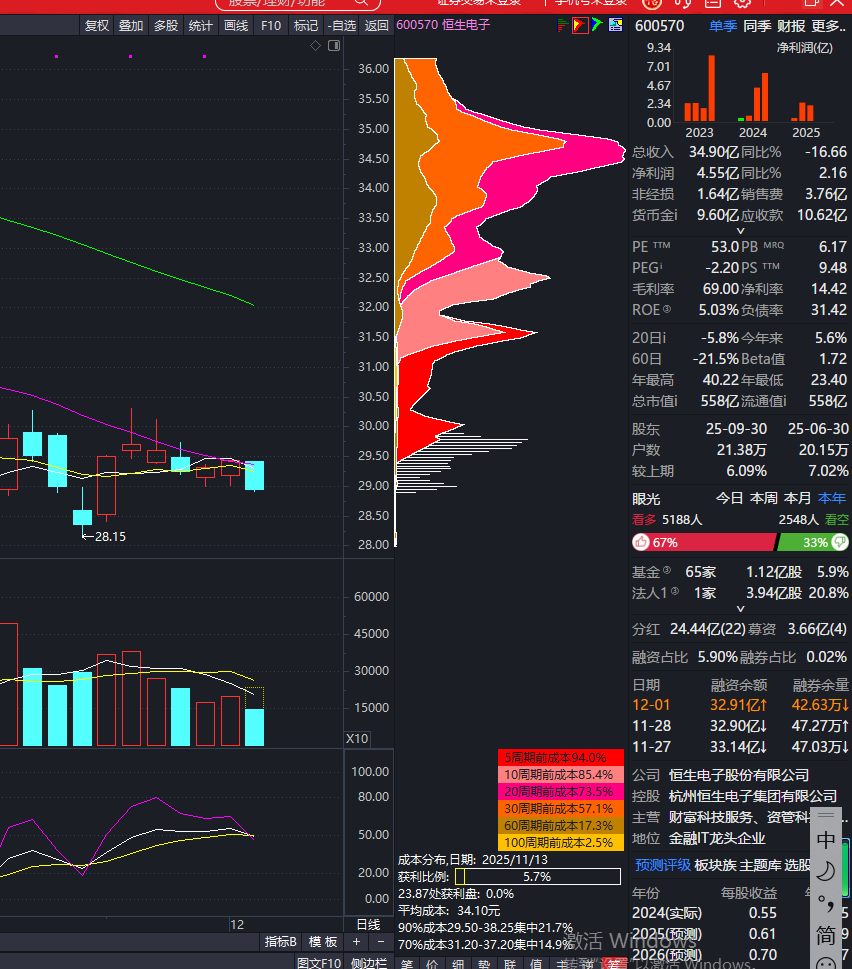Viewport: 852px width, 969px height.
Task: Activate the 画线 drawing tool
Action: pos(235,25)
